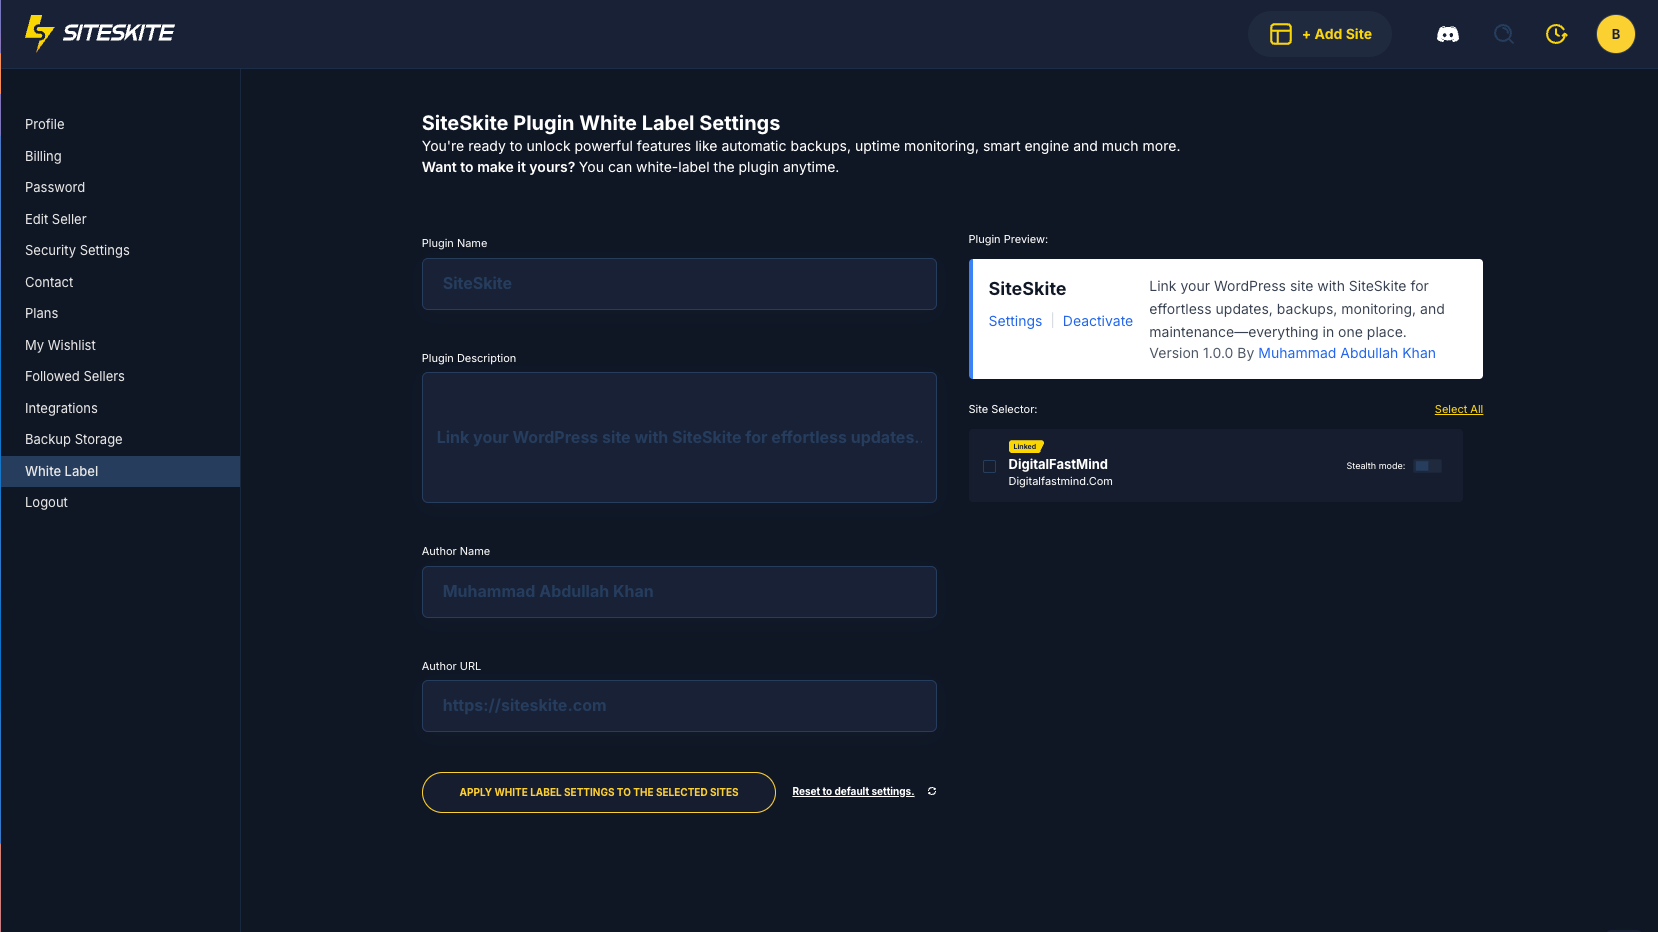Check the DigitalFastMind site checkbox
This screenshot has height=932, width=1658.
989,466
